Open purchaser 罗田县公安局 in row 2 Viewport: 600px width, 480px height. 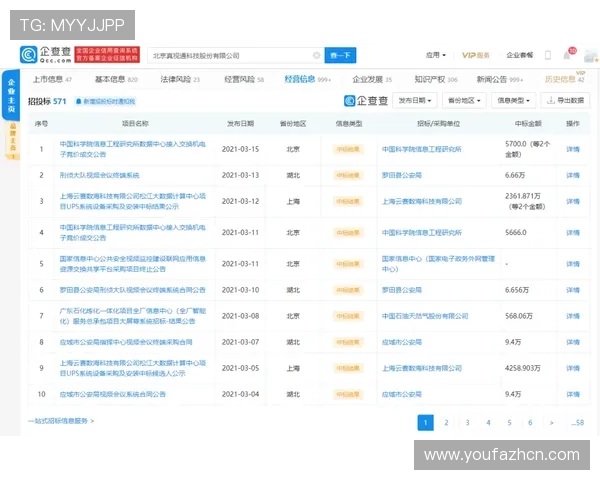click(402, 175)
